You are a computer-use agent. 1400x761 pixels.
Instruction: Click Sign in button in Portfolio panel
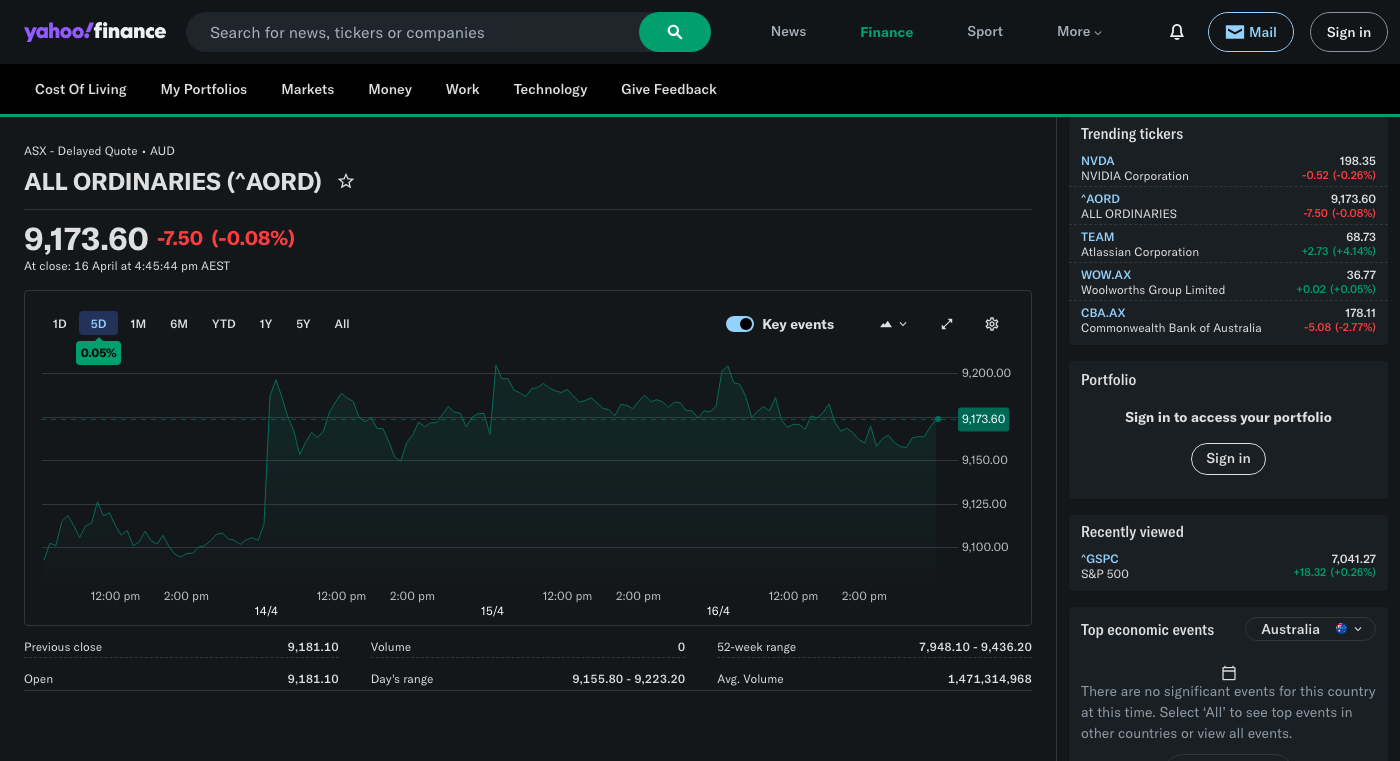point(1228,458)
